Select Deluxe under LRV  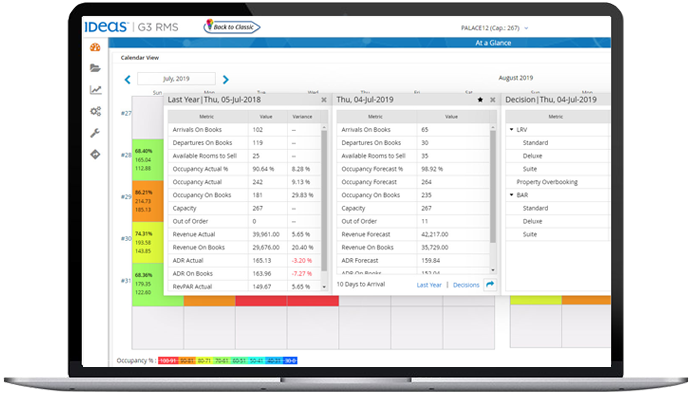(x=533, y=156)
